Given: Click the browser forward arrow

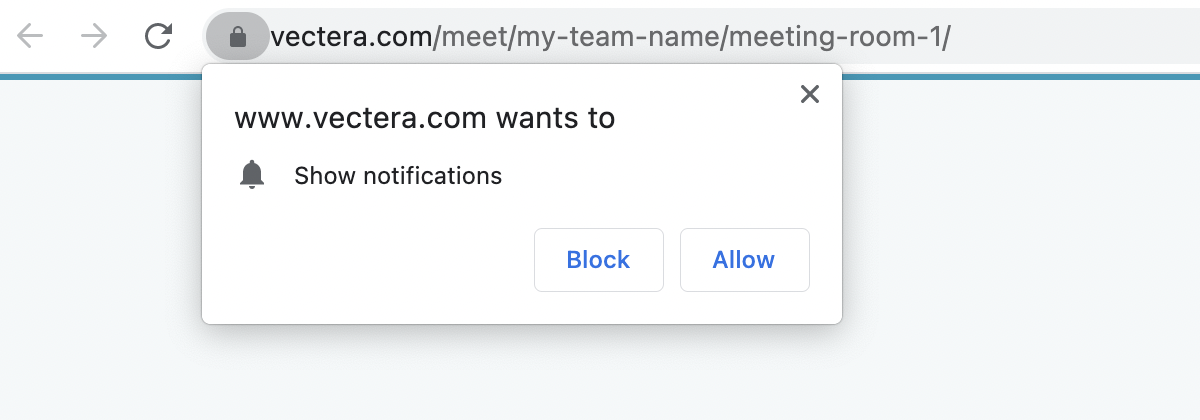Looking at the screenshot, I should (94, 37).
